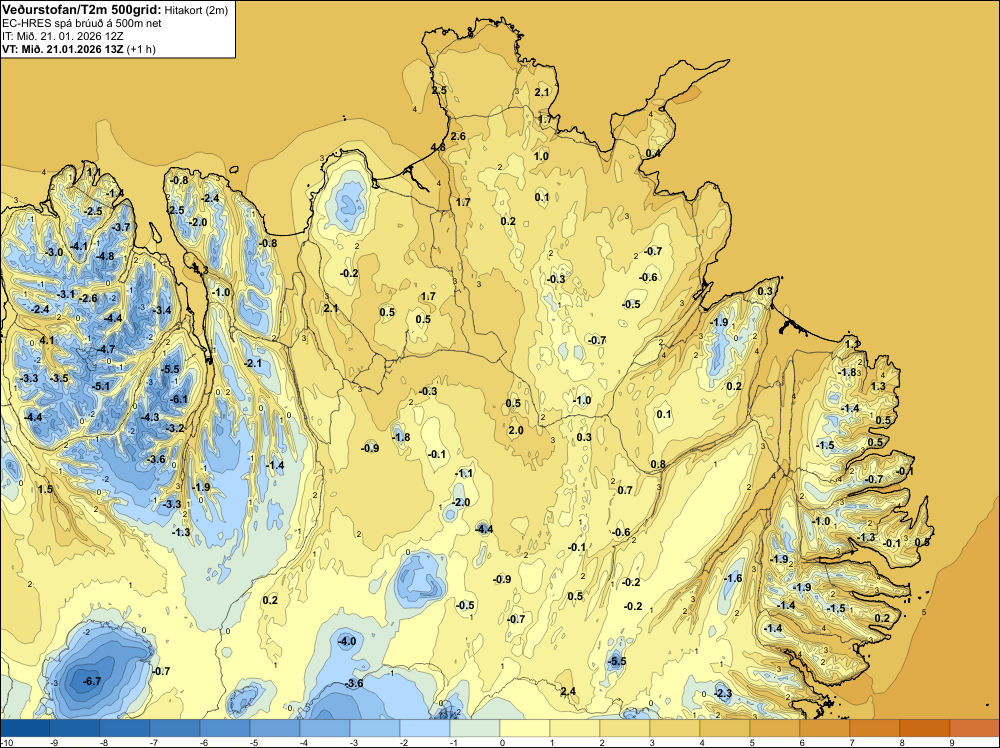Viewport: 1000px width, 748px height.
Task: Click the 1.5 temperature value at the left edge
Action: tap(45, 490)
